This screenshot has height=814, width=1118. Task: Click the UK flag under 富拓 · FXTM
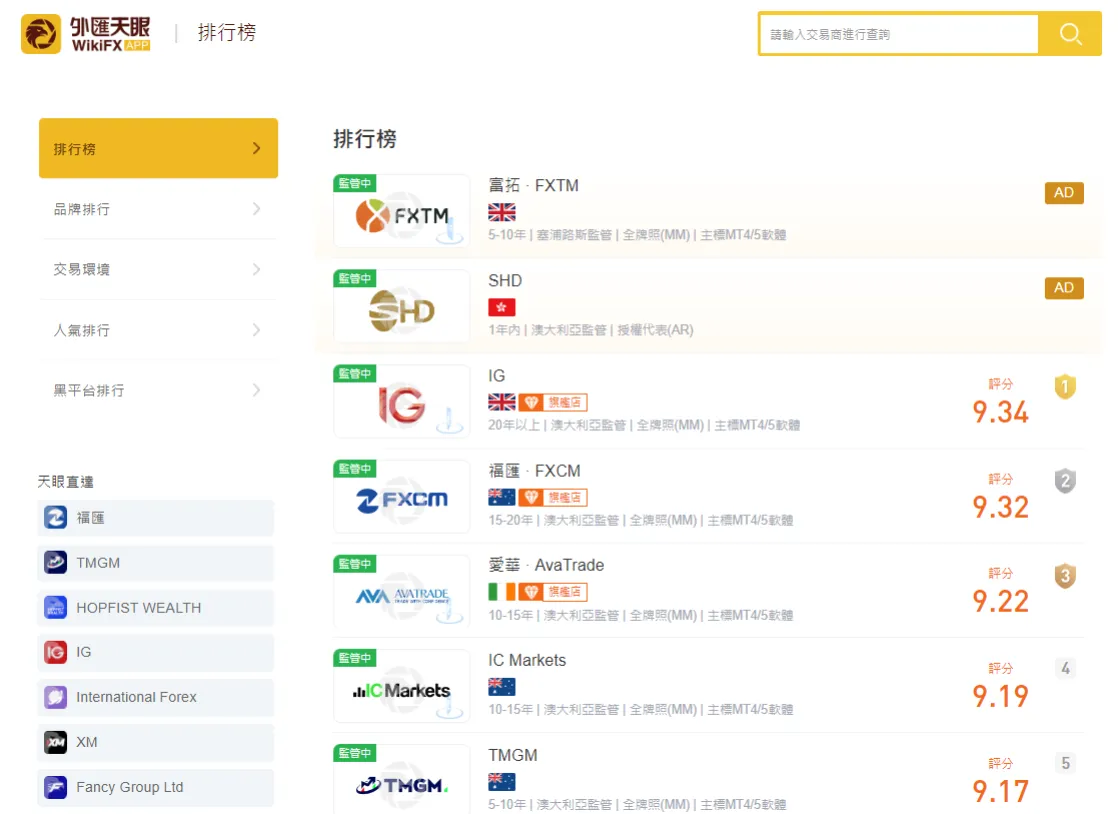(x=502, y=212)
